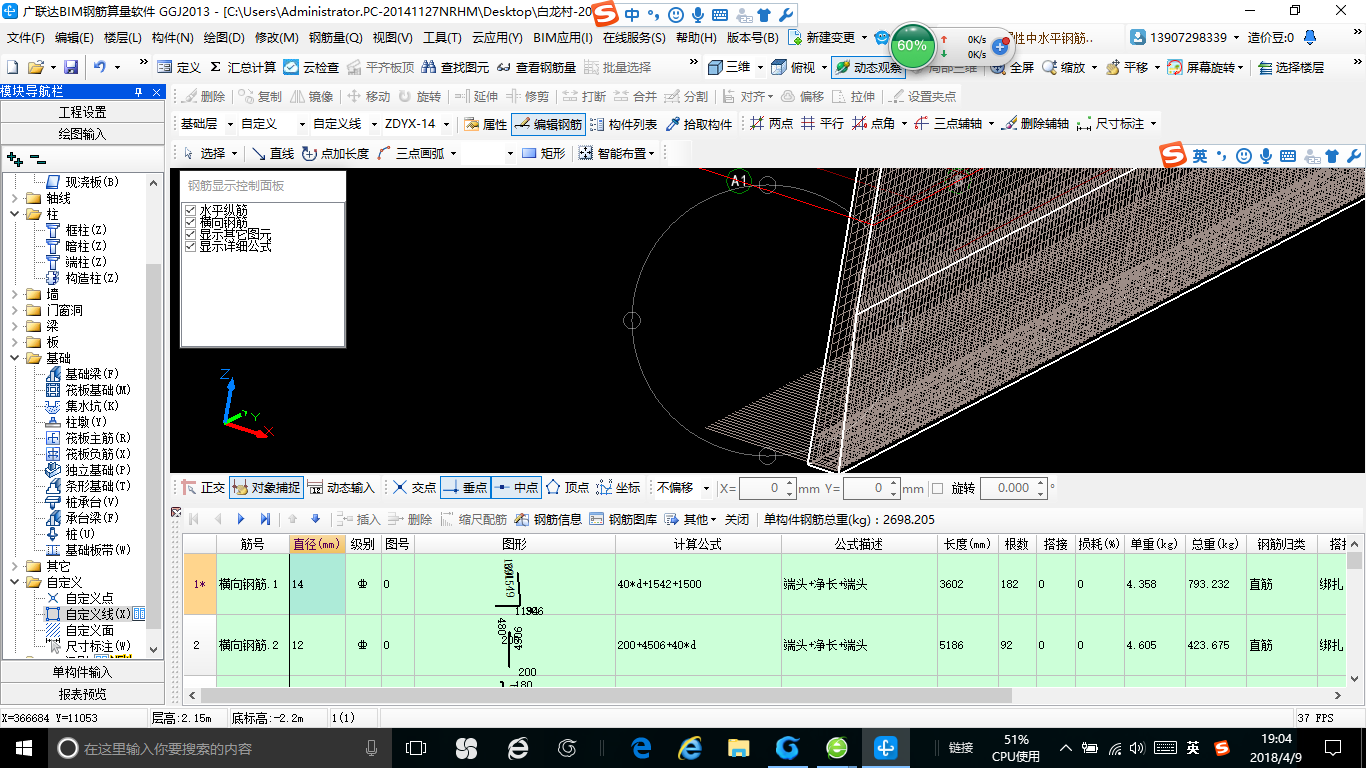Viewport: 1366px width, 768px height.
Task: Go to next rebar record arrow
Action: pos(241,519)
